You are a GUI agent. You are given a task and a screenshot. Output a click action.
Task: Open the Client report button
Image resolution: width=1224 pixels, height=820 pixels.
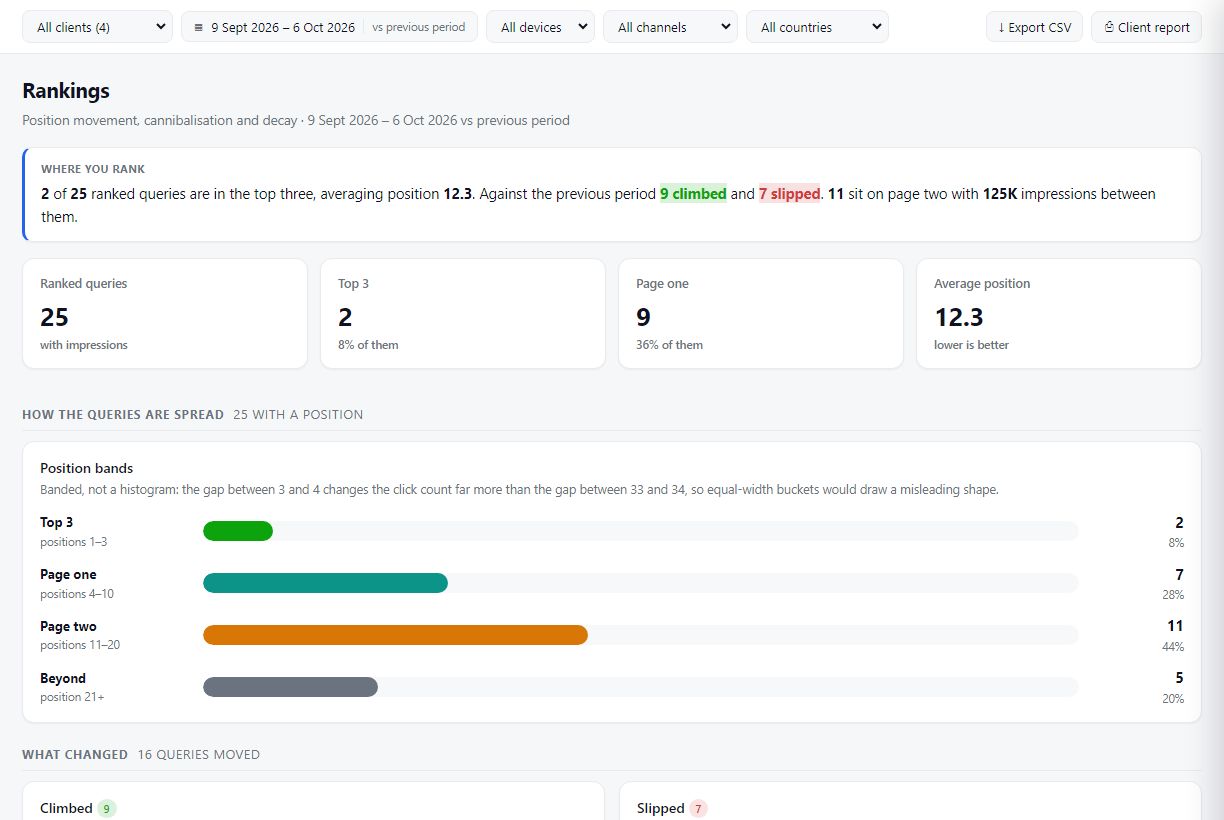(1146, 27)
